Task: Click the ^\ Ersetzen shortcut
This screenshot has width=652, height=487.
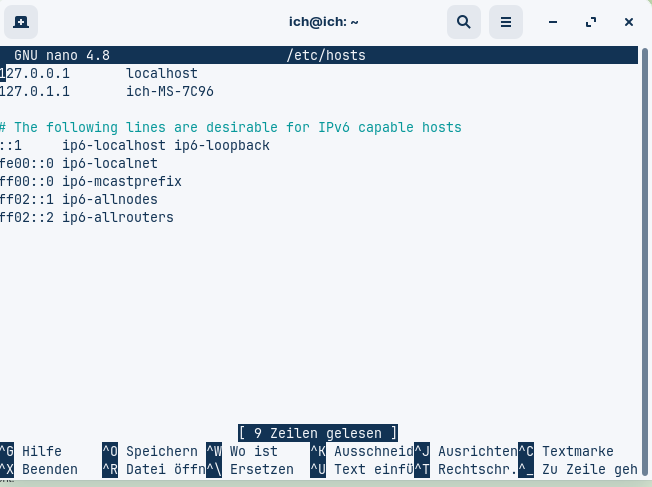Action: [x=250, y=469]
